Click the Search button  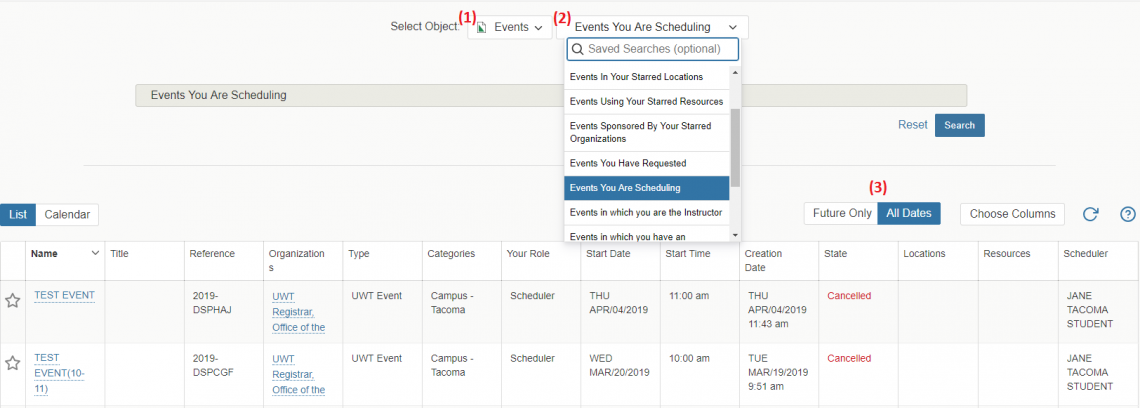[960, 125]
